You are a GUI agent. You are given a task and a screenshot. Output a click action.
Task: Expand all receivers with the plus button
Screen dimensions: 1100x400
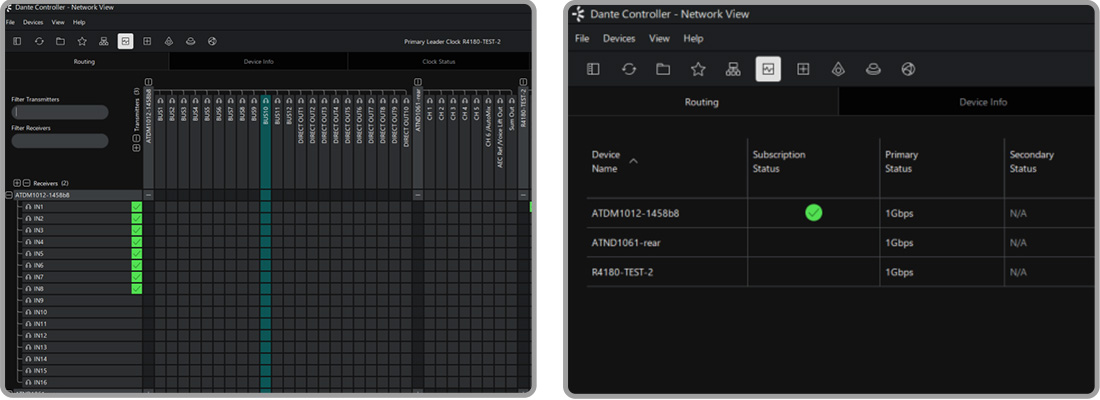(x=17, y=183)
